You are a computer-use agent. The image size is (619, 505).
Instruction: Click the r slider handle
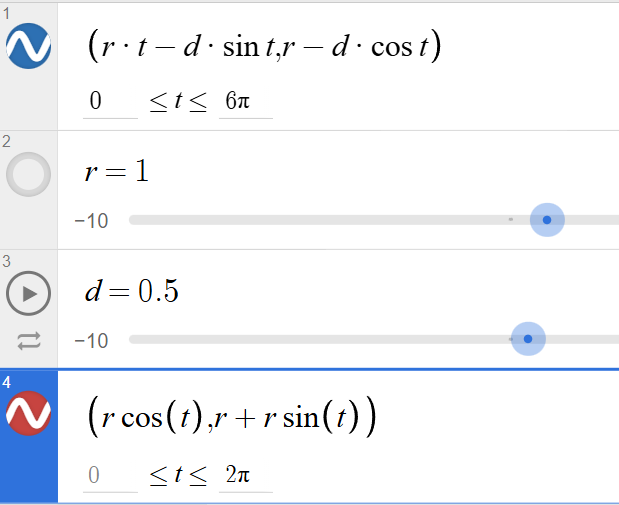[x=547, y=220]
